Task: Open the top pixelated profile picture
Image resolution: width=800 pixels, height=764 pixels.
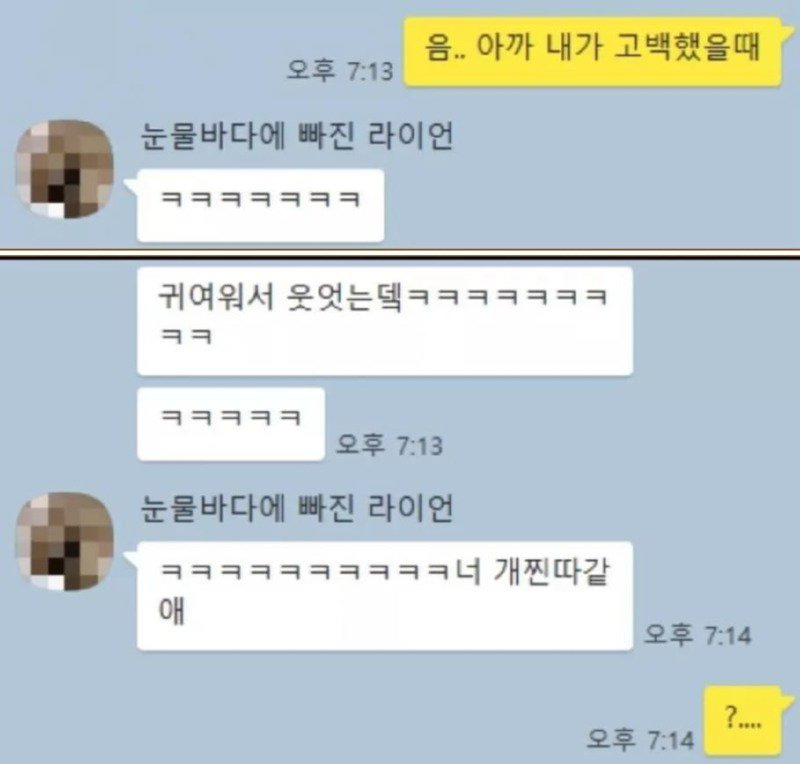Action: coord(65,169)
